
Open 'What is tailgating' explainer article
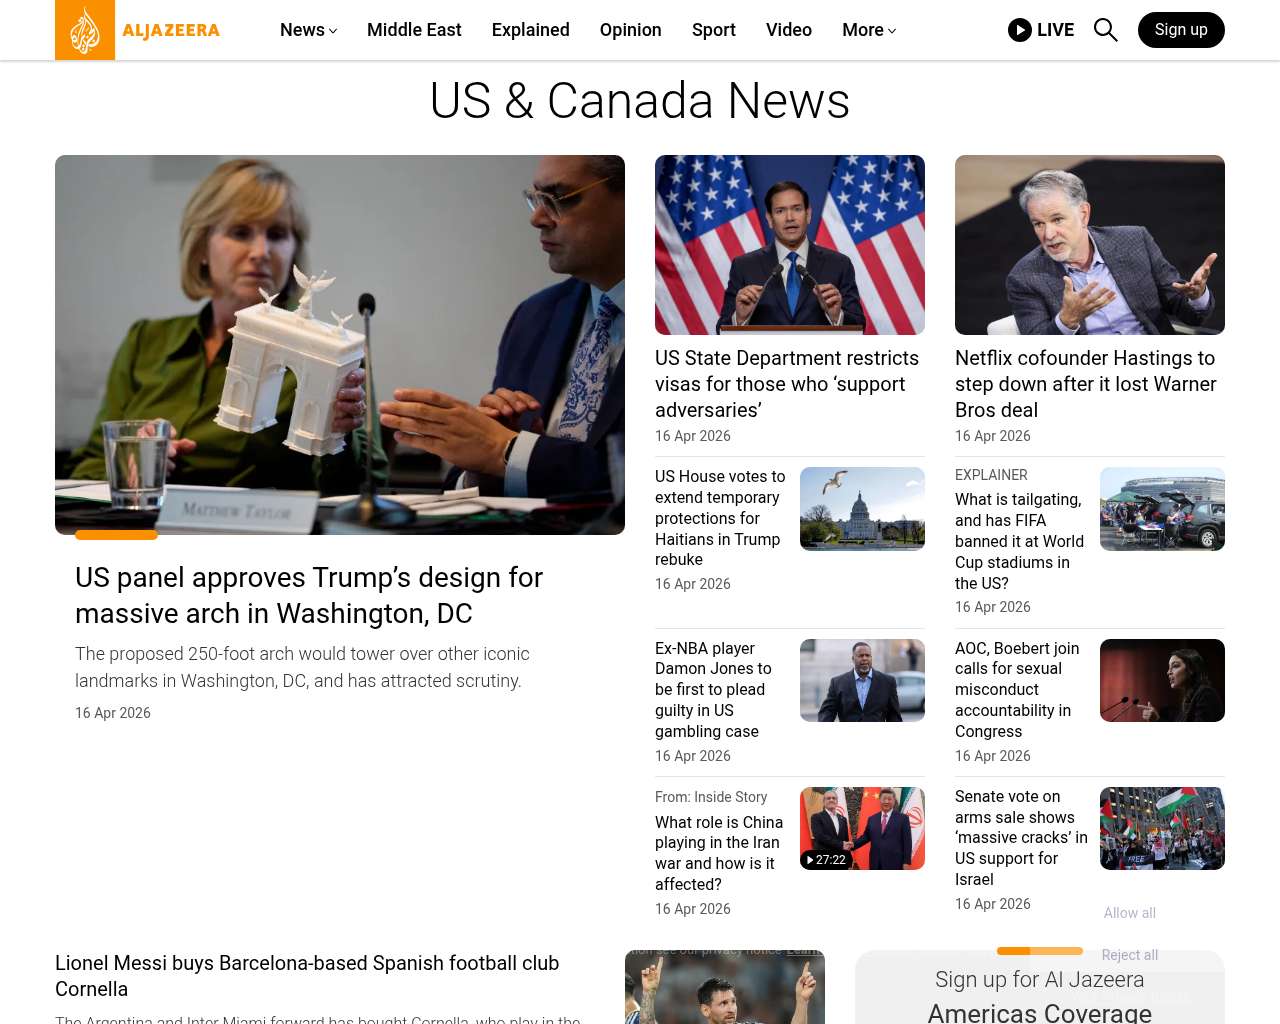[1019, 541]
